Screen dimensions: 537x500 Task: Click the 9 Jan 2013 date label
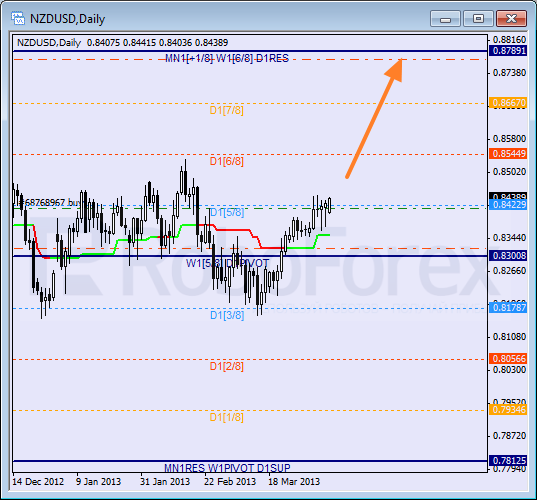98,482
